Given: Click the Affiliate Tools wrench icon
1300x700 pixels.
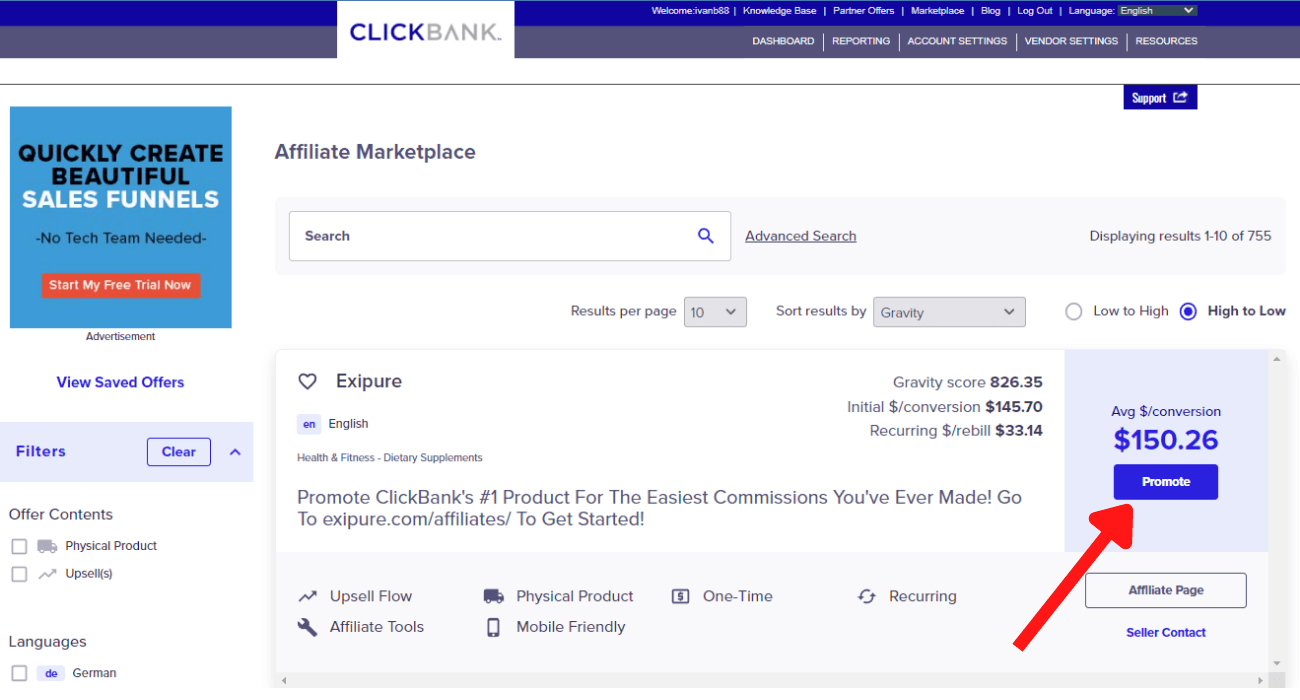Looking at the screenshot, I should point(308,627).
